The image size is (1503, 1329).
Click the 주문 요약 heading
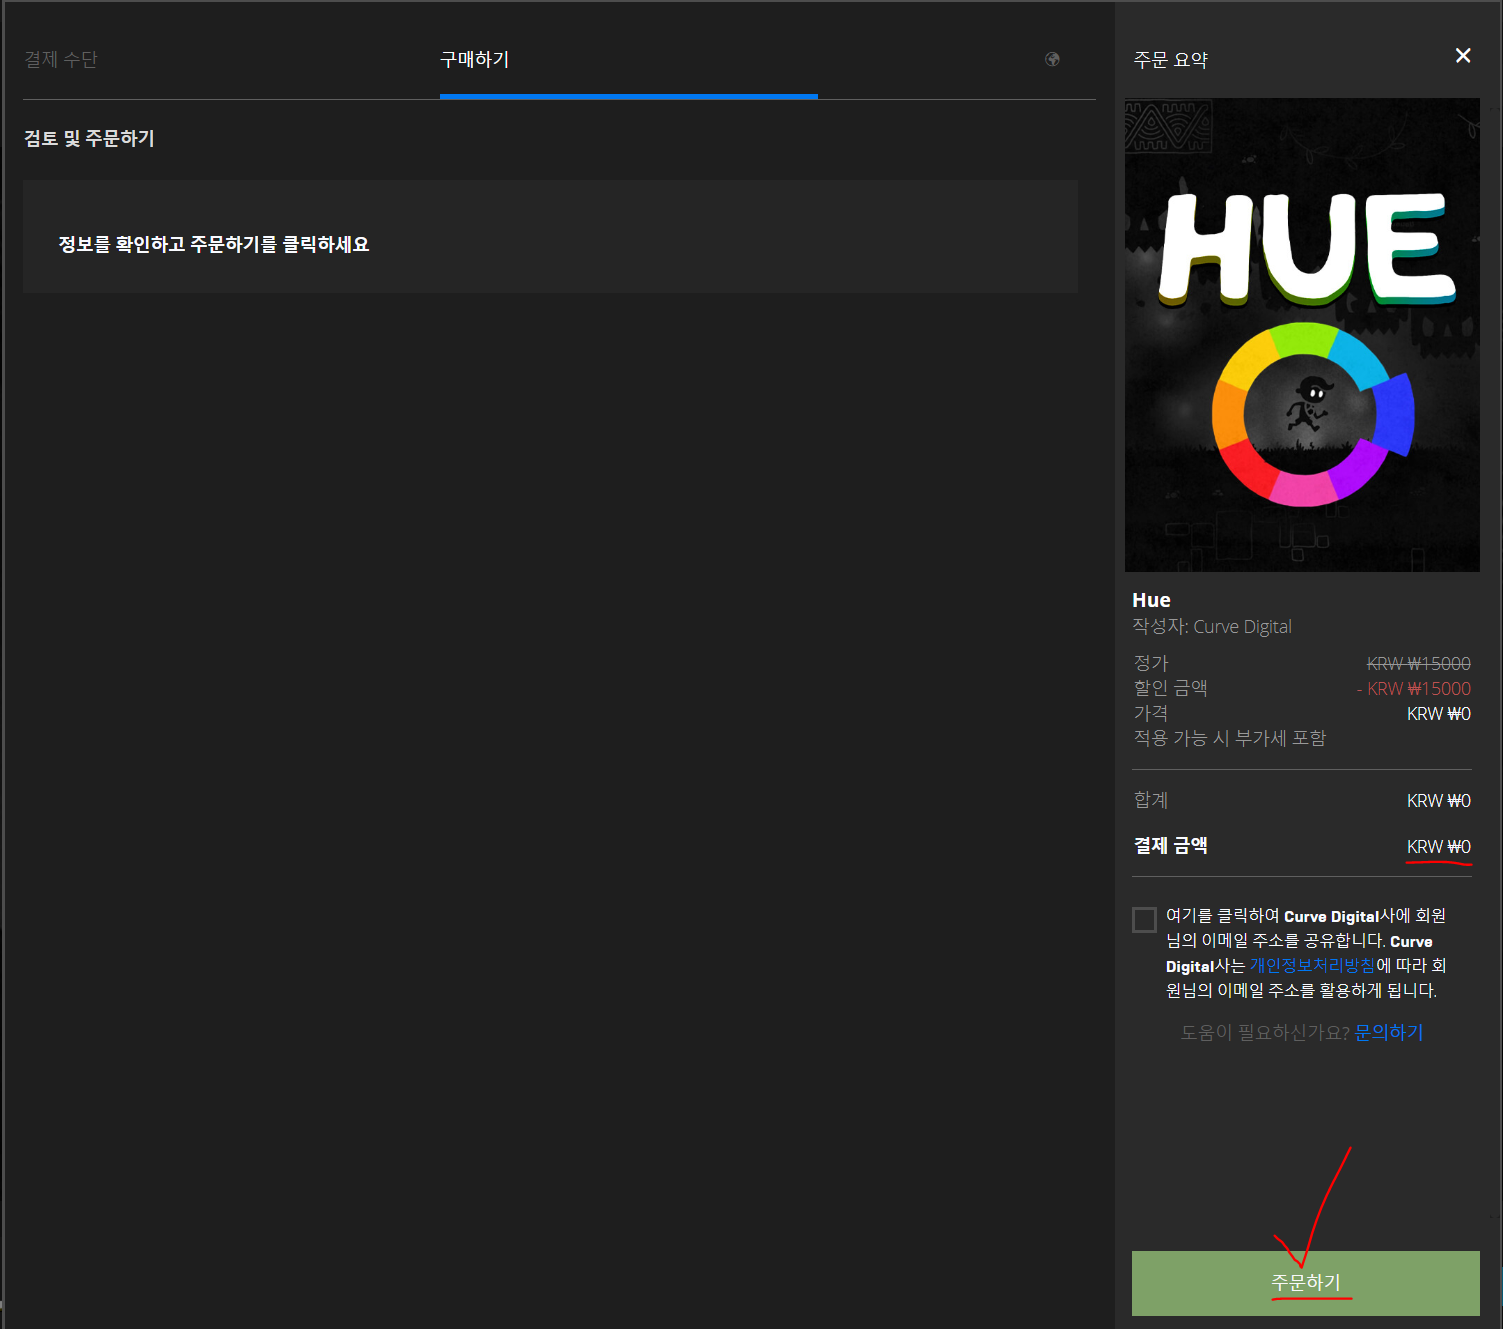point(1171,60)
